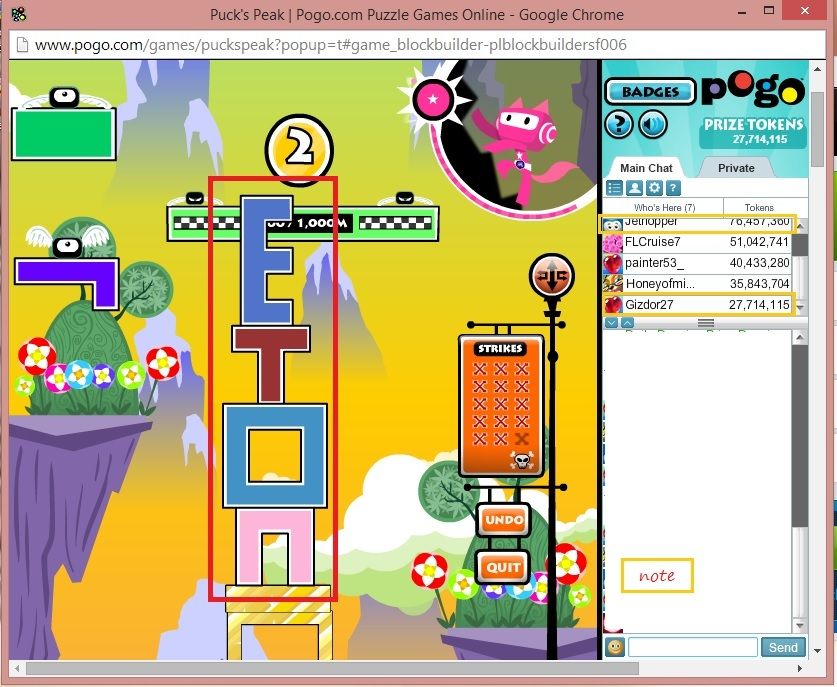Click Honeyofmi... avatar picture
Screen dimensions: 837x687
point(613,284)
